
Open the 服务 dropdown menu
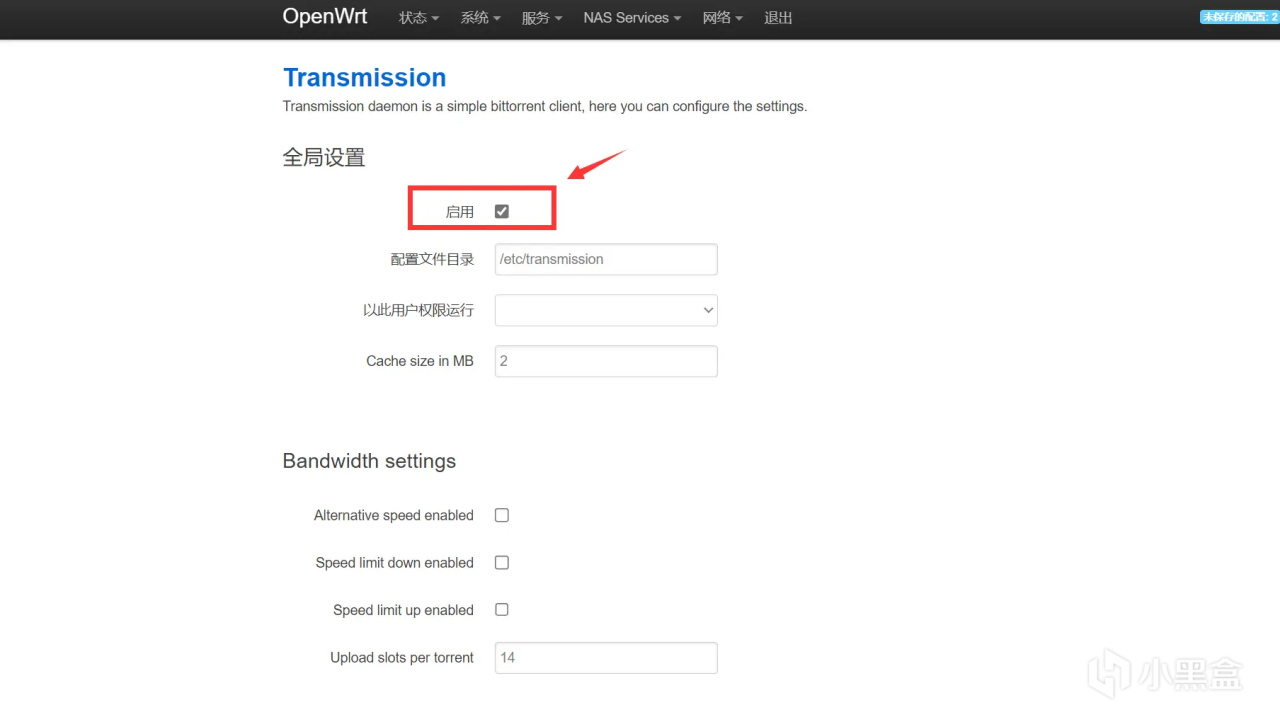pyautogui.click(x=542, y=18)
